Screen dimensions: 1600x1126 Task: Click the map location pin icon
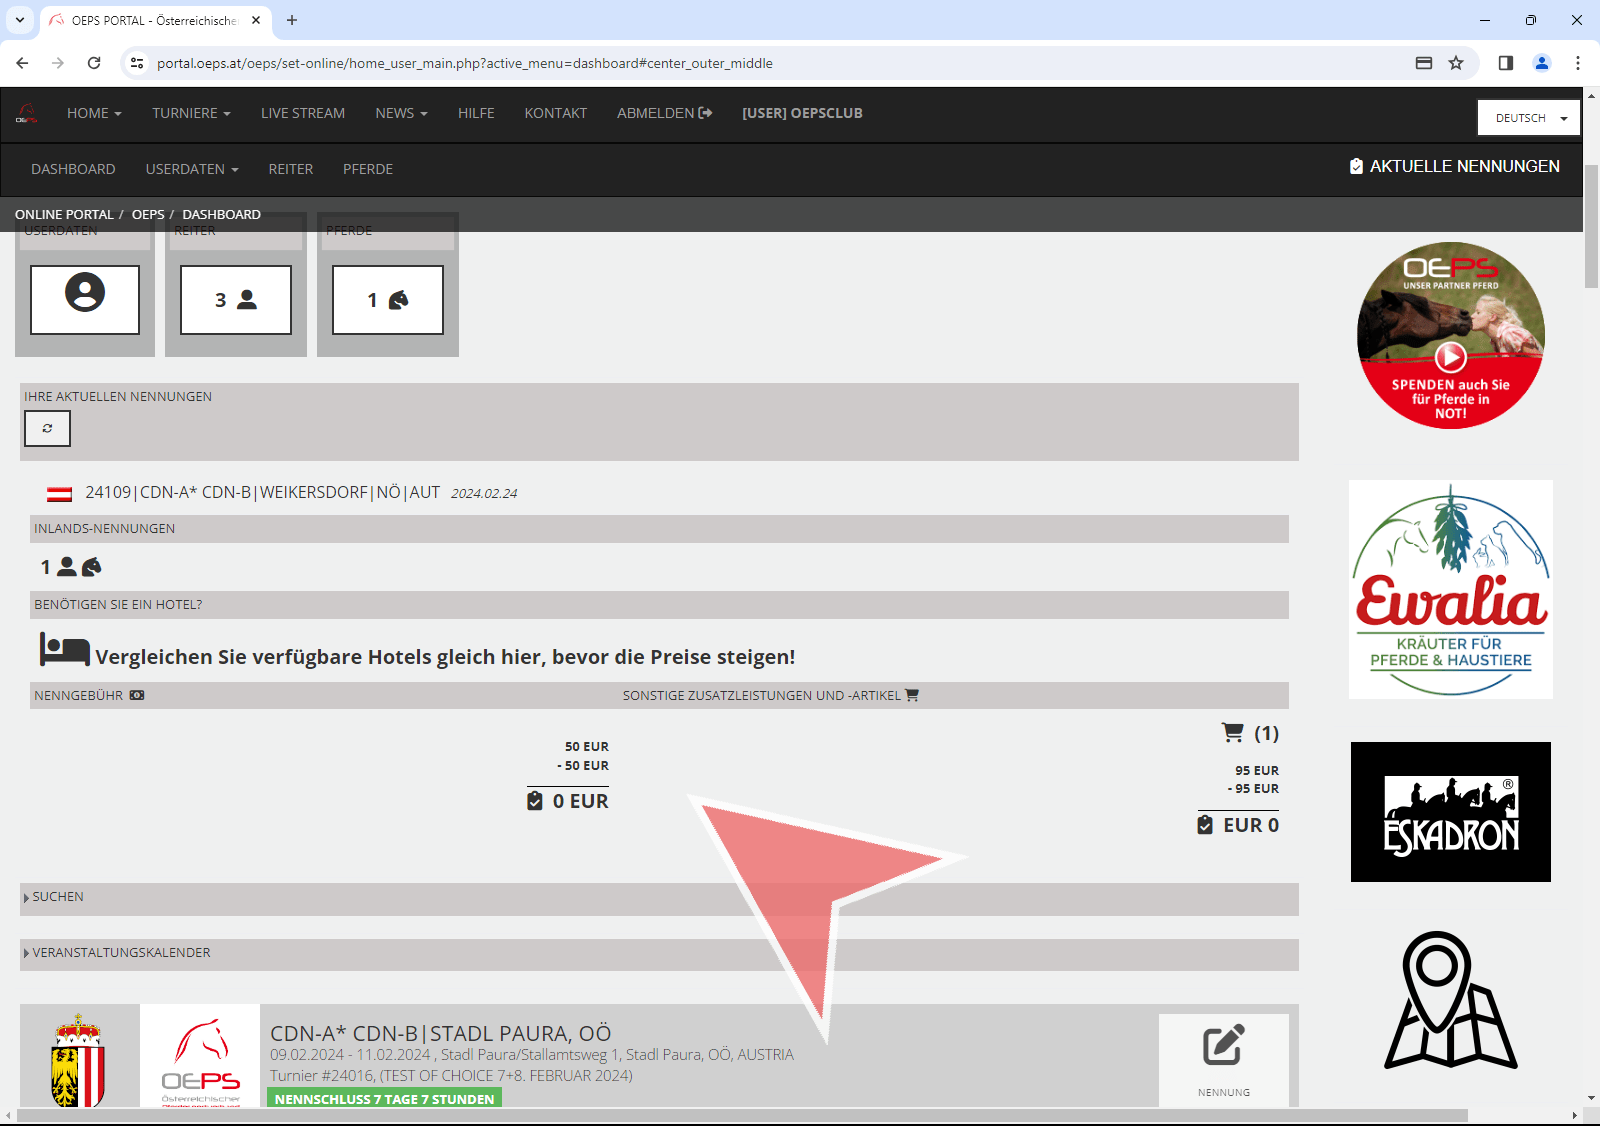tap(1450, 1000)
